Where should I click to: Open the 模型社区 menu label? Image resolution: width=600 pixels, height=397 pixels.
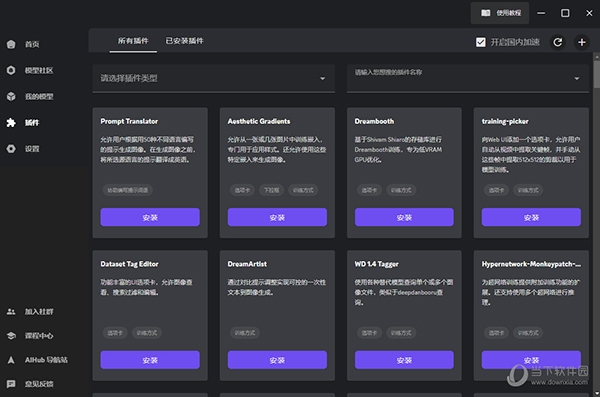pos(39,70)
